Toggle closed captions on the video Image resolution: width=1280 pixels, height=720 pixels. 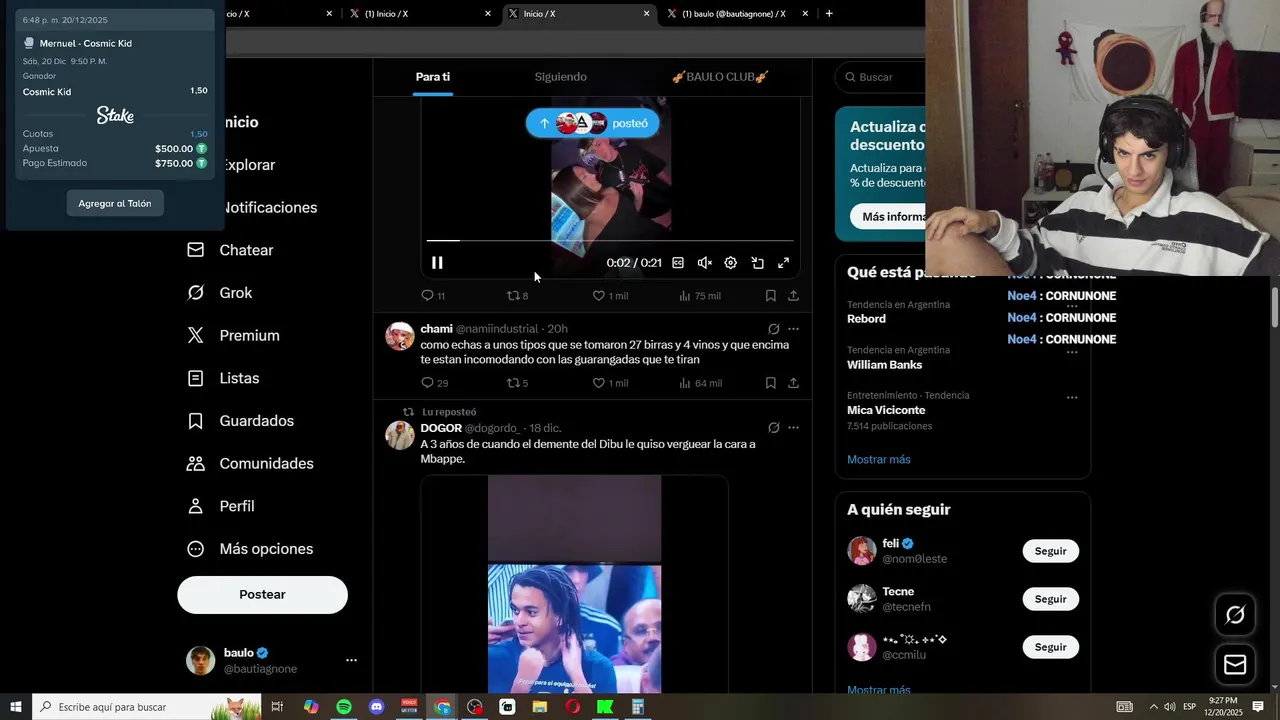tap(678, 263)
